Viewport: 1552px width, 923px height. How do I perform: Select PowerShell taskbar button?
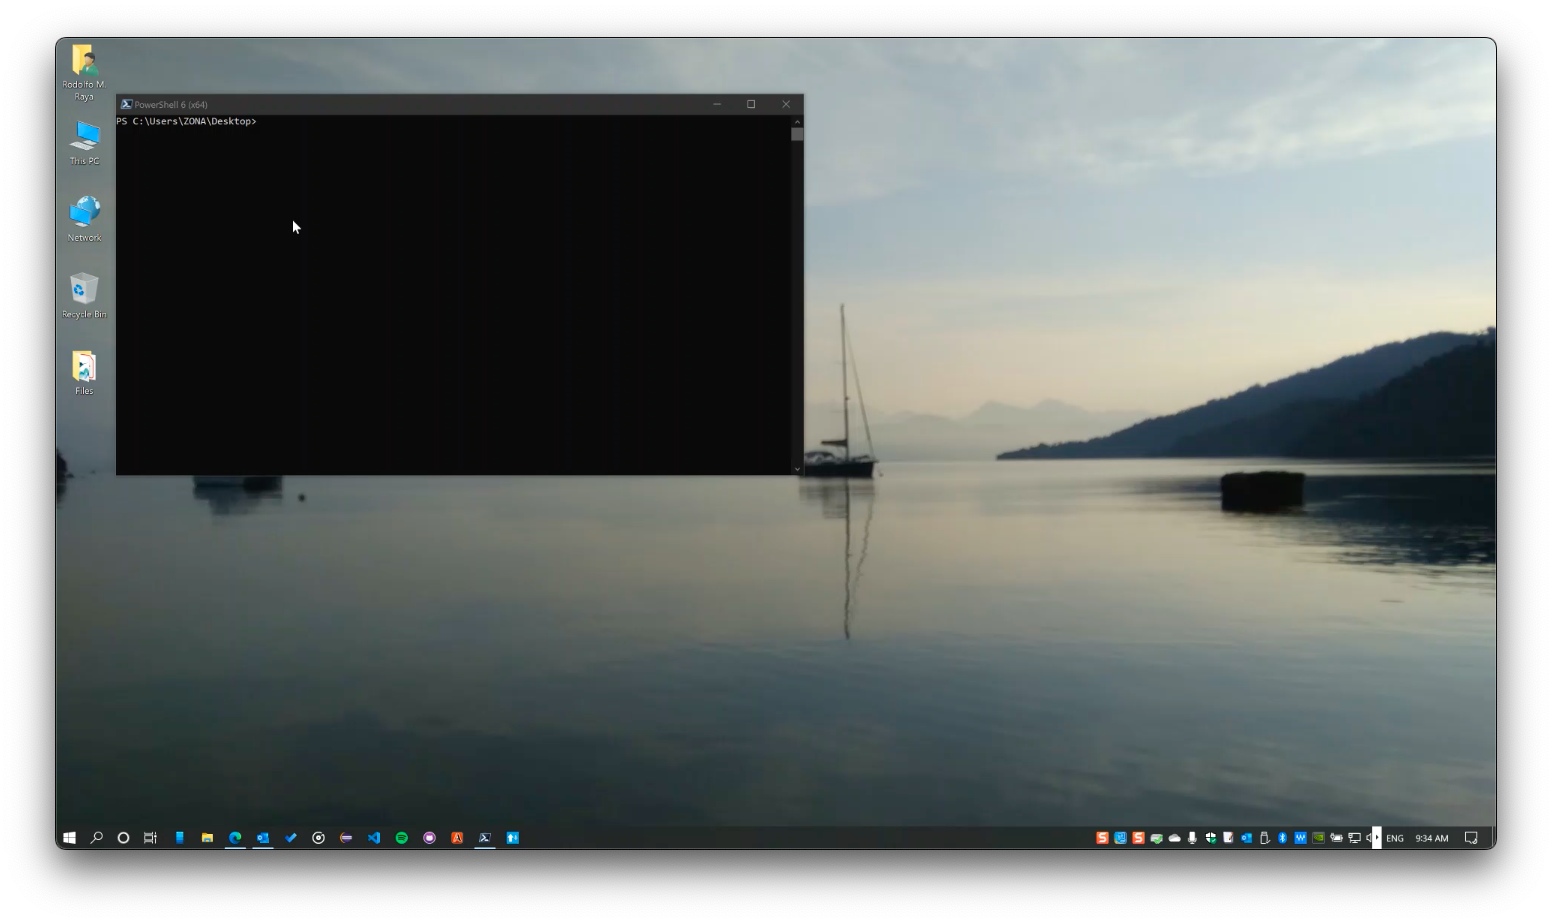[x=485, y=838]
